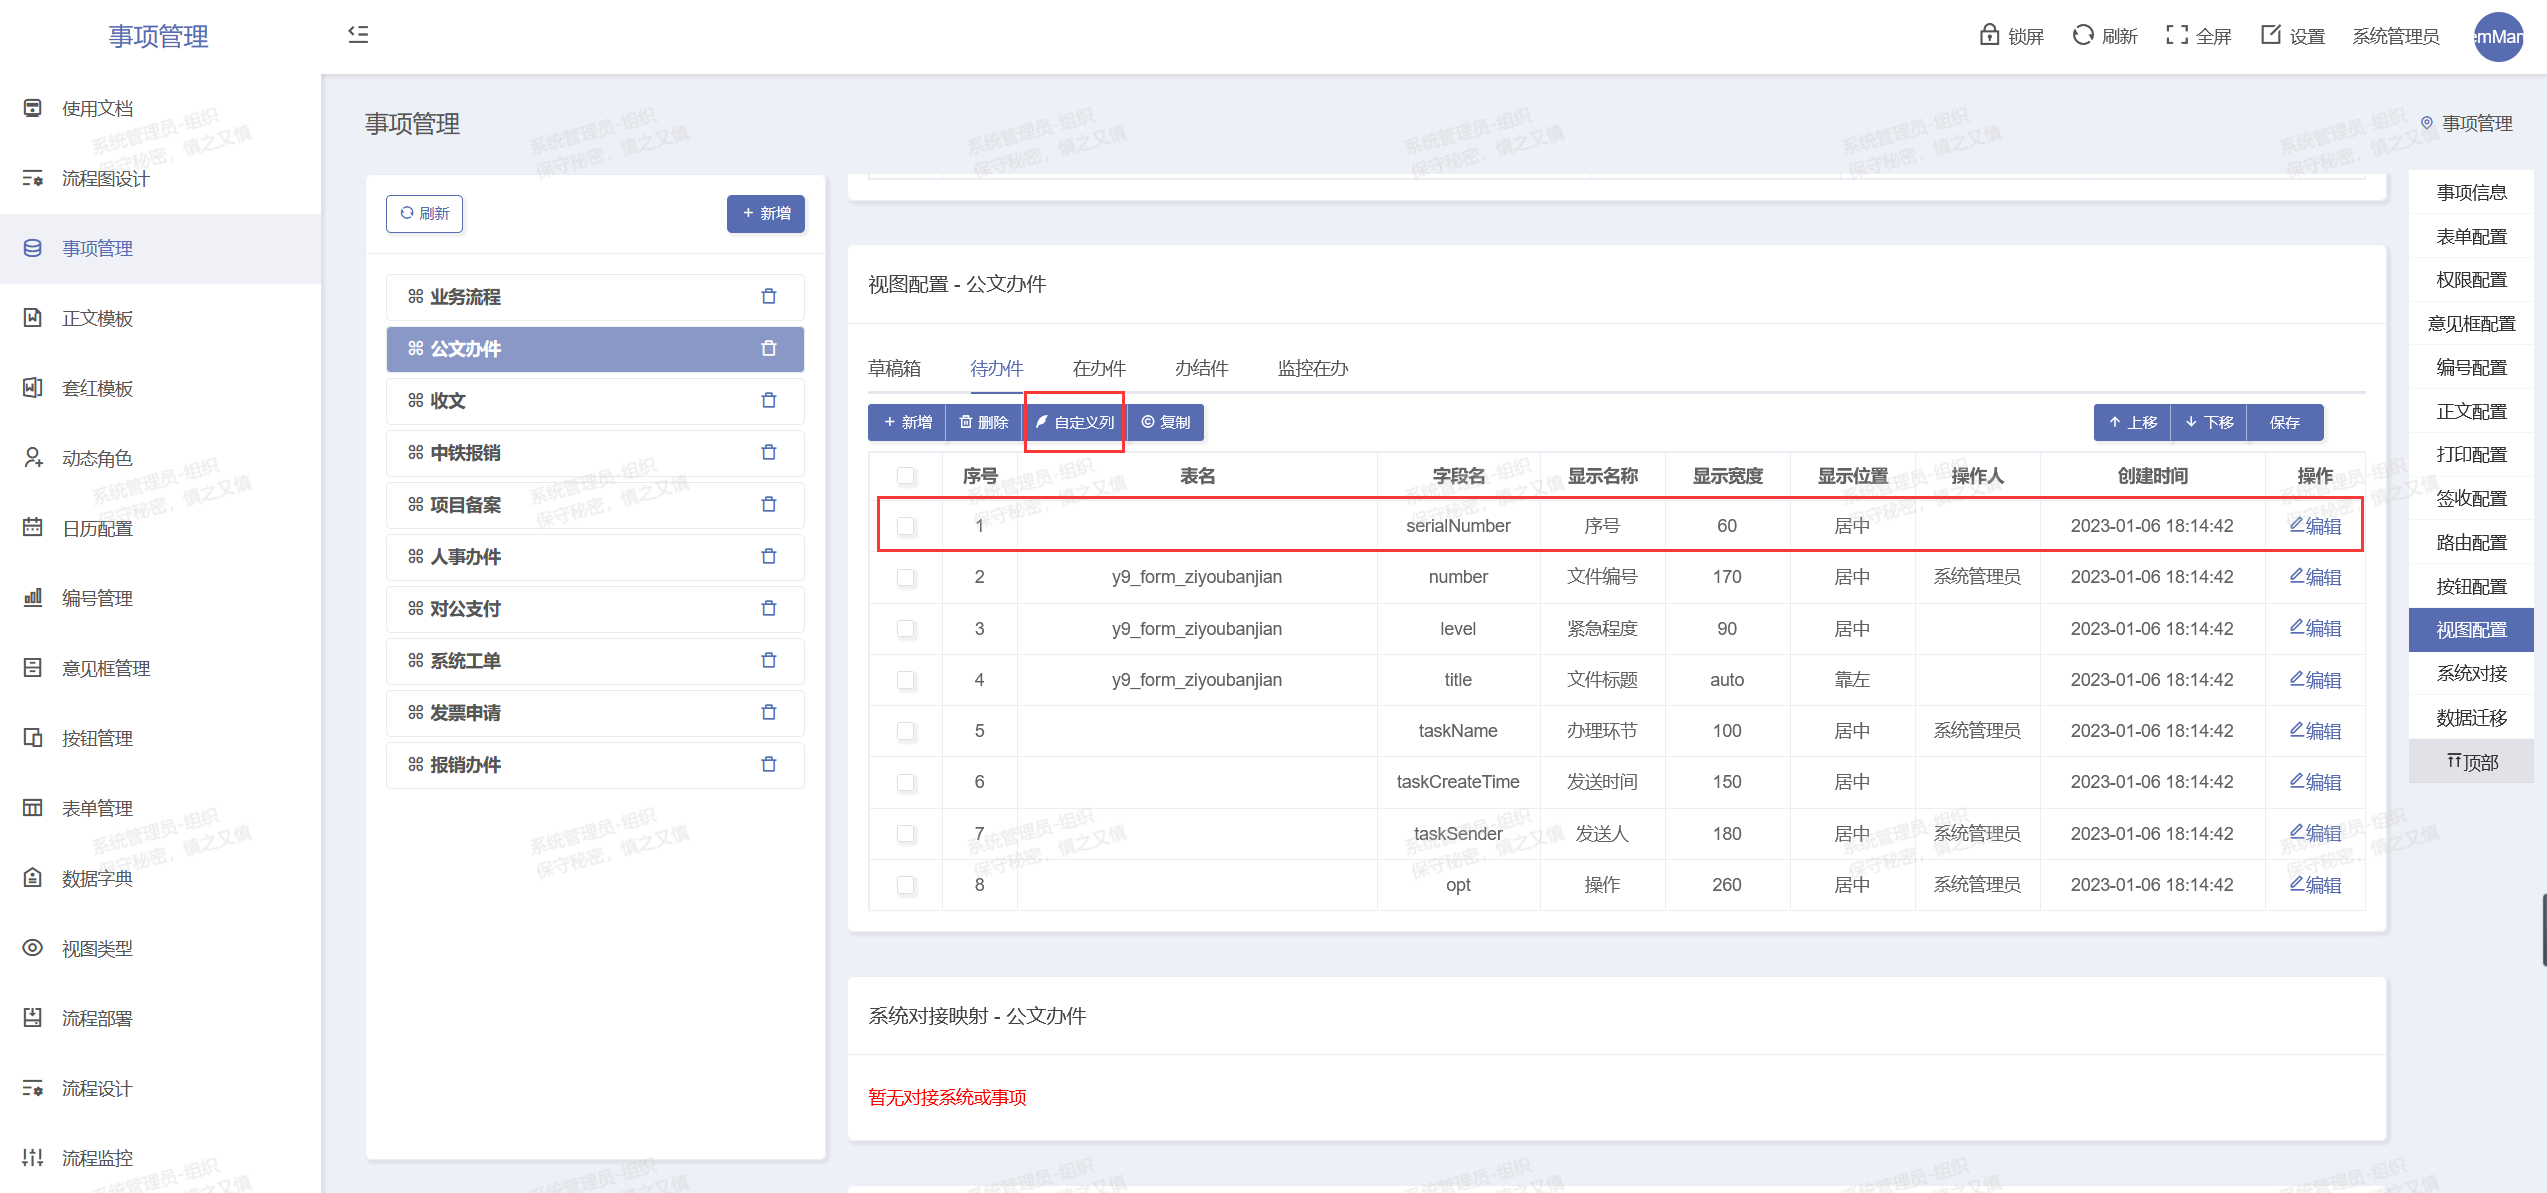Click the lock screen icon

pos(1989,35)
